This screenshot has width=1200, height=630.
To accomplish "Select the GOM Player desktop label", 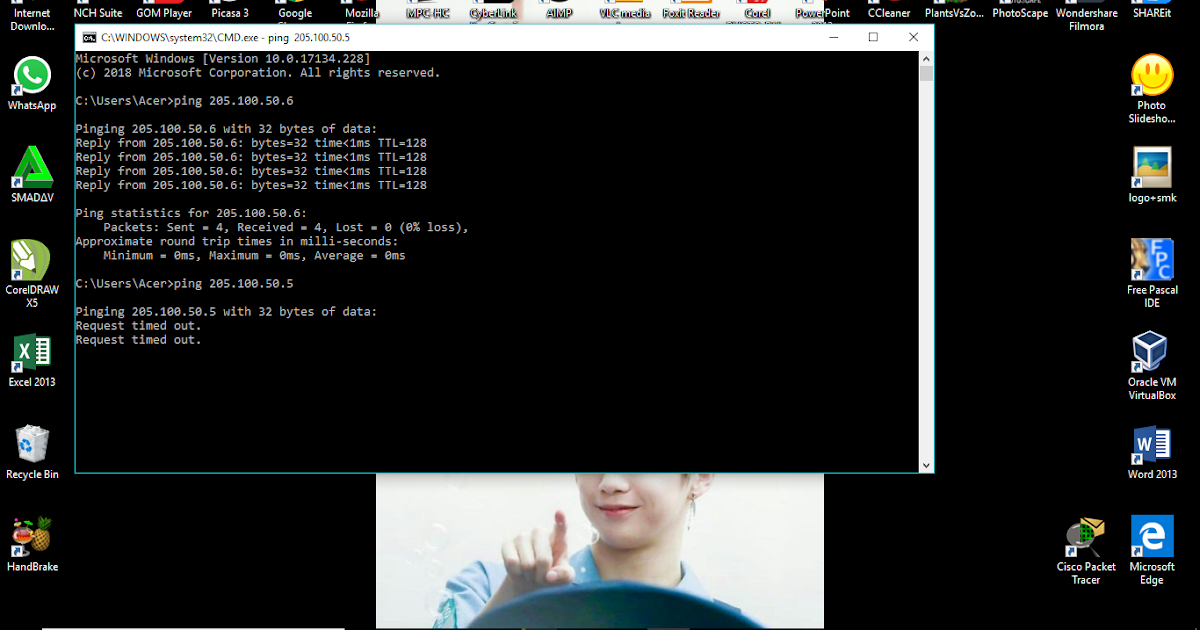I will click(164, 13).
